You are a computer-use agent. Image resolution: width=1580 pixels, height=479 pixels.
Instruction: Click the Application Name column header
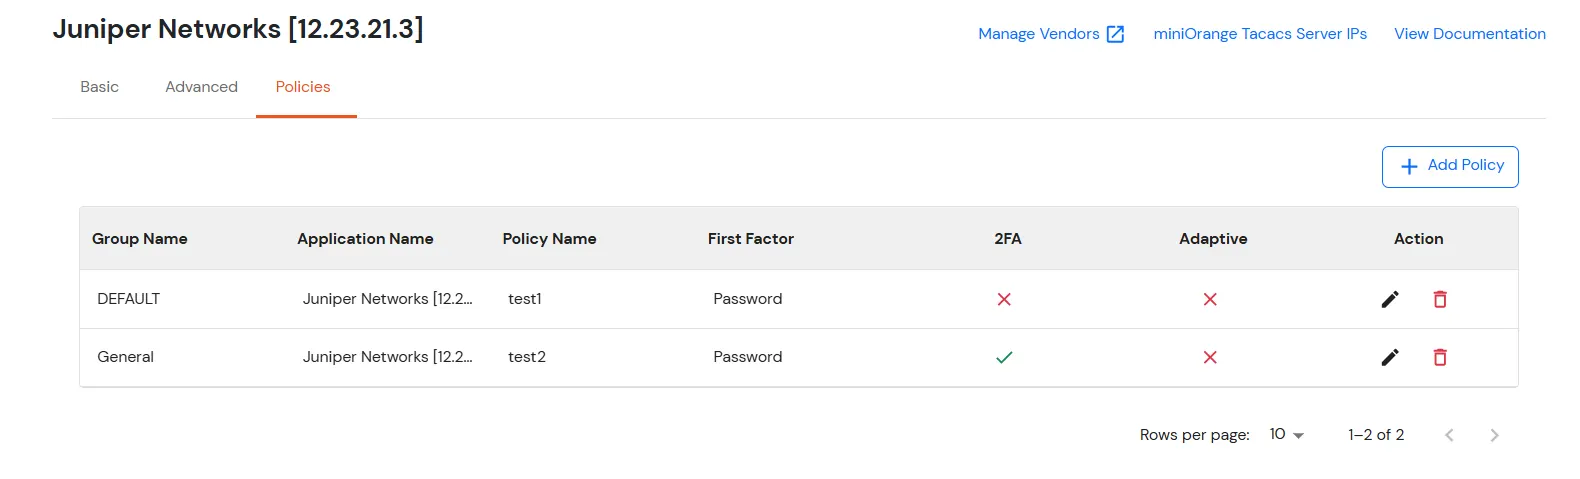click(365, 239)
